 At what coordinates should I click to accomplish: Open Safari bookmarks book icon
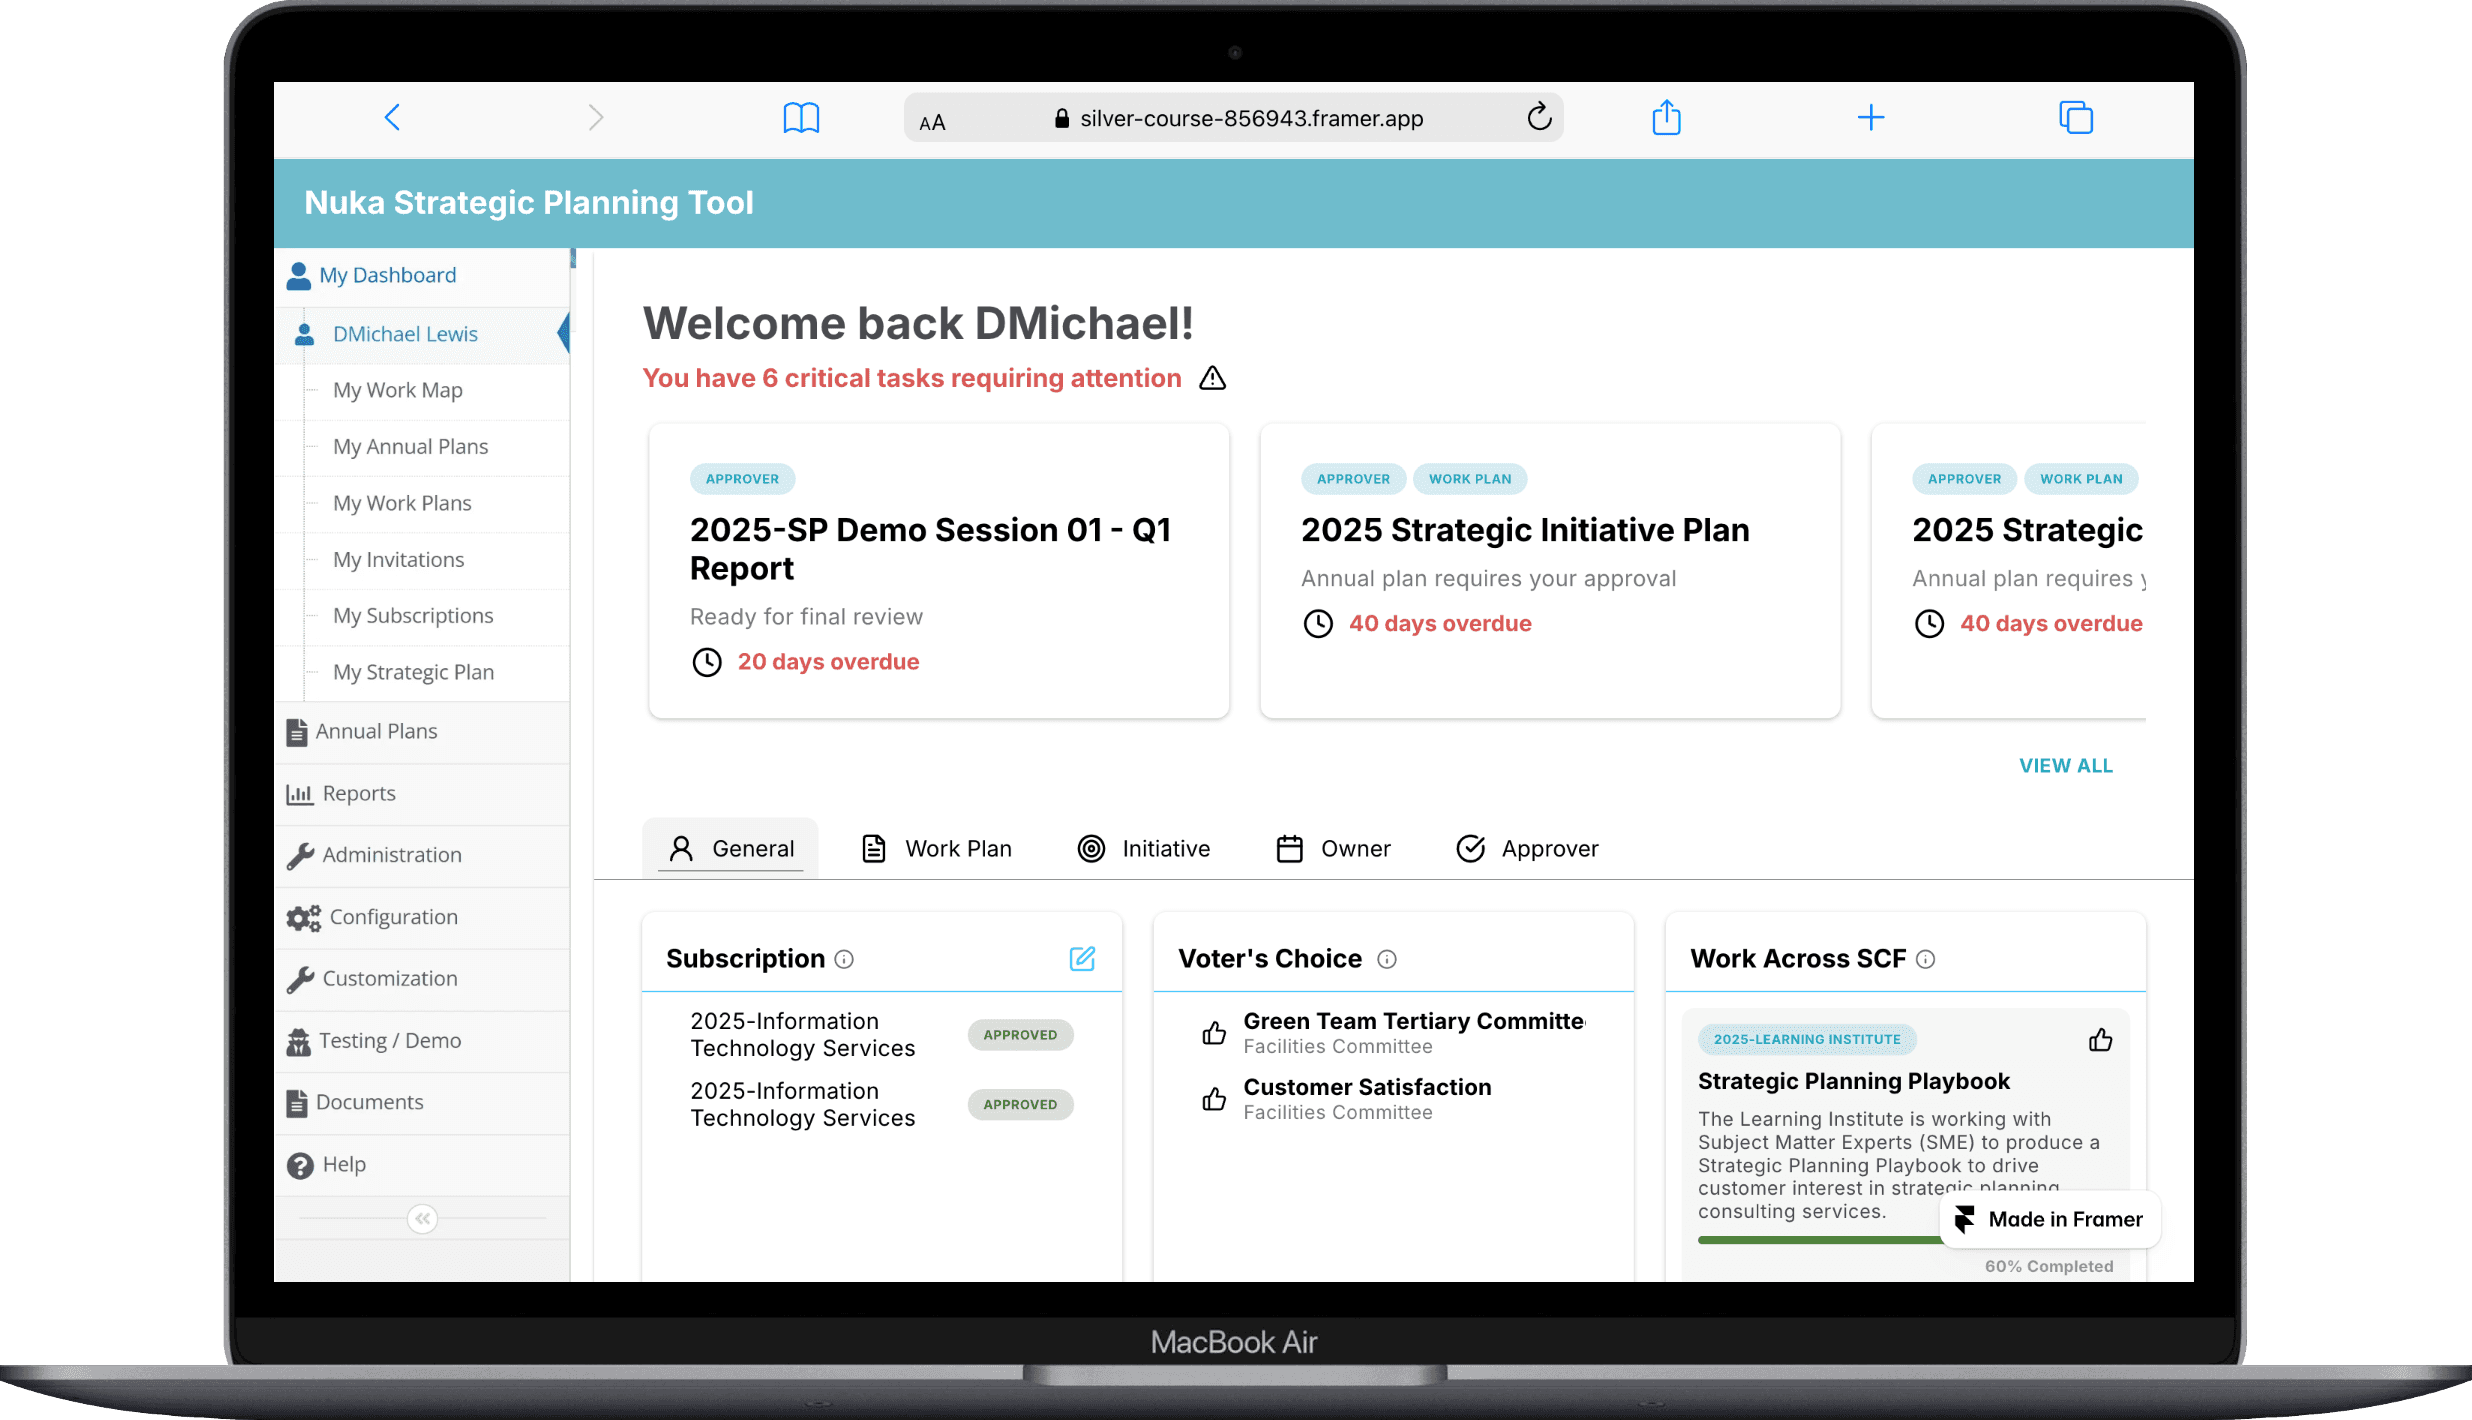tap(800, 118)
